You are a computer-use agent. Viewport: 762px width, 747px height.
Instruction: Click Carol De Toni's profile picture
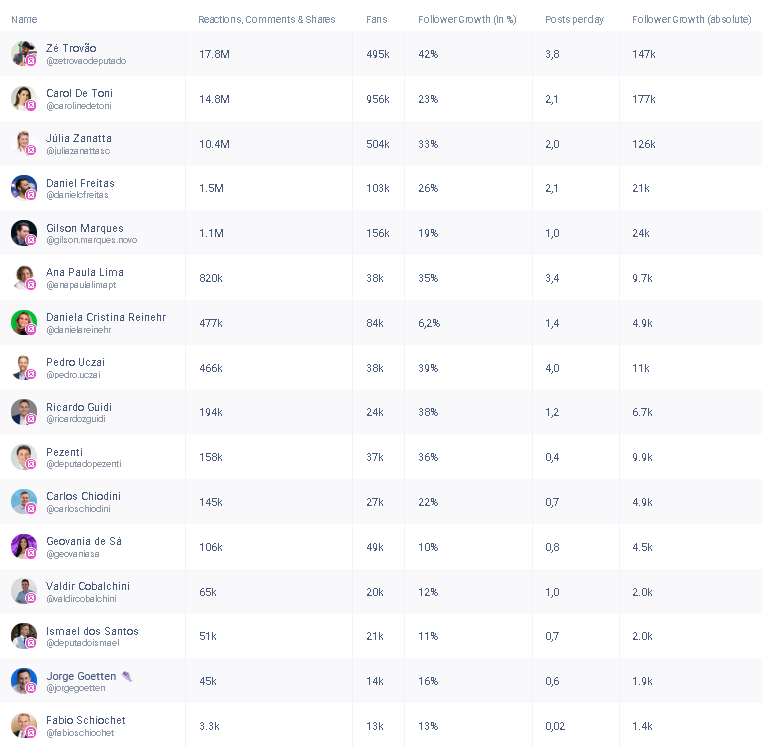click(x=22, y=97)
